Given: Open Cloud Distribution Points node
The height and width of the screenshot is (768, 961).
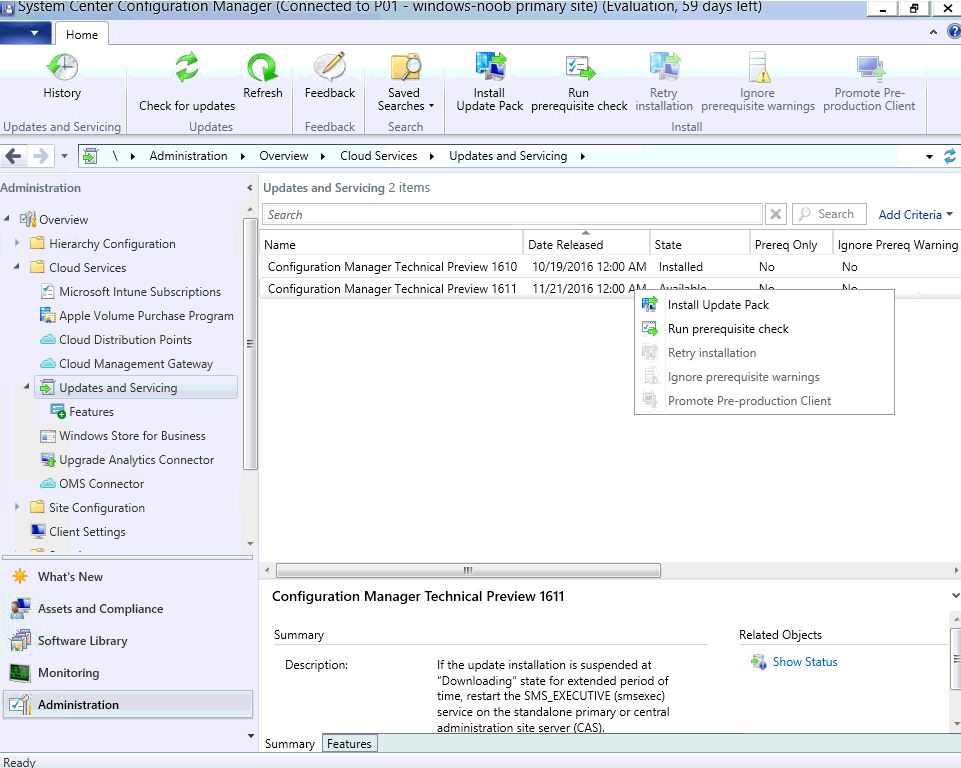Looking at the screenshot, I should [x=125, y=340].
